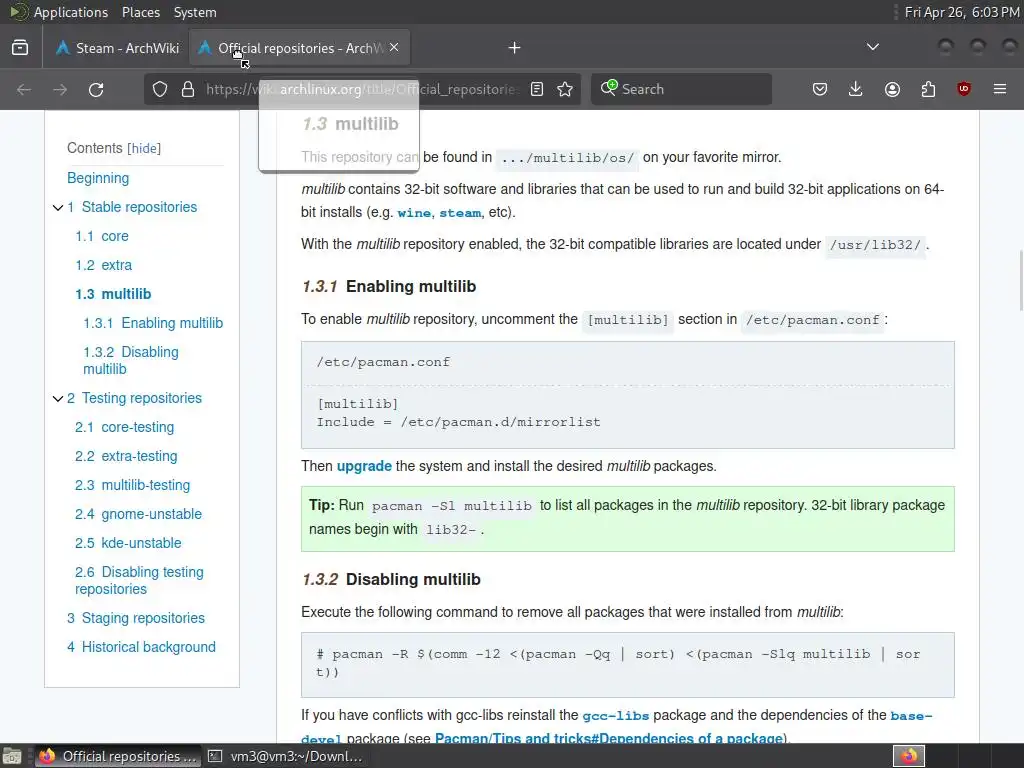Go to 1.3.1 Enabling multilib entry
This screenshot has width=1024, height=768.
coord(153,323)
